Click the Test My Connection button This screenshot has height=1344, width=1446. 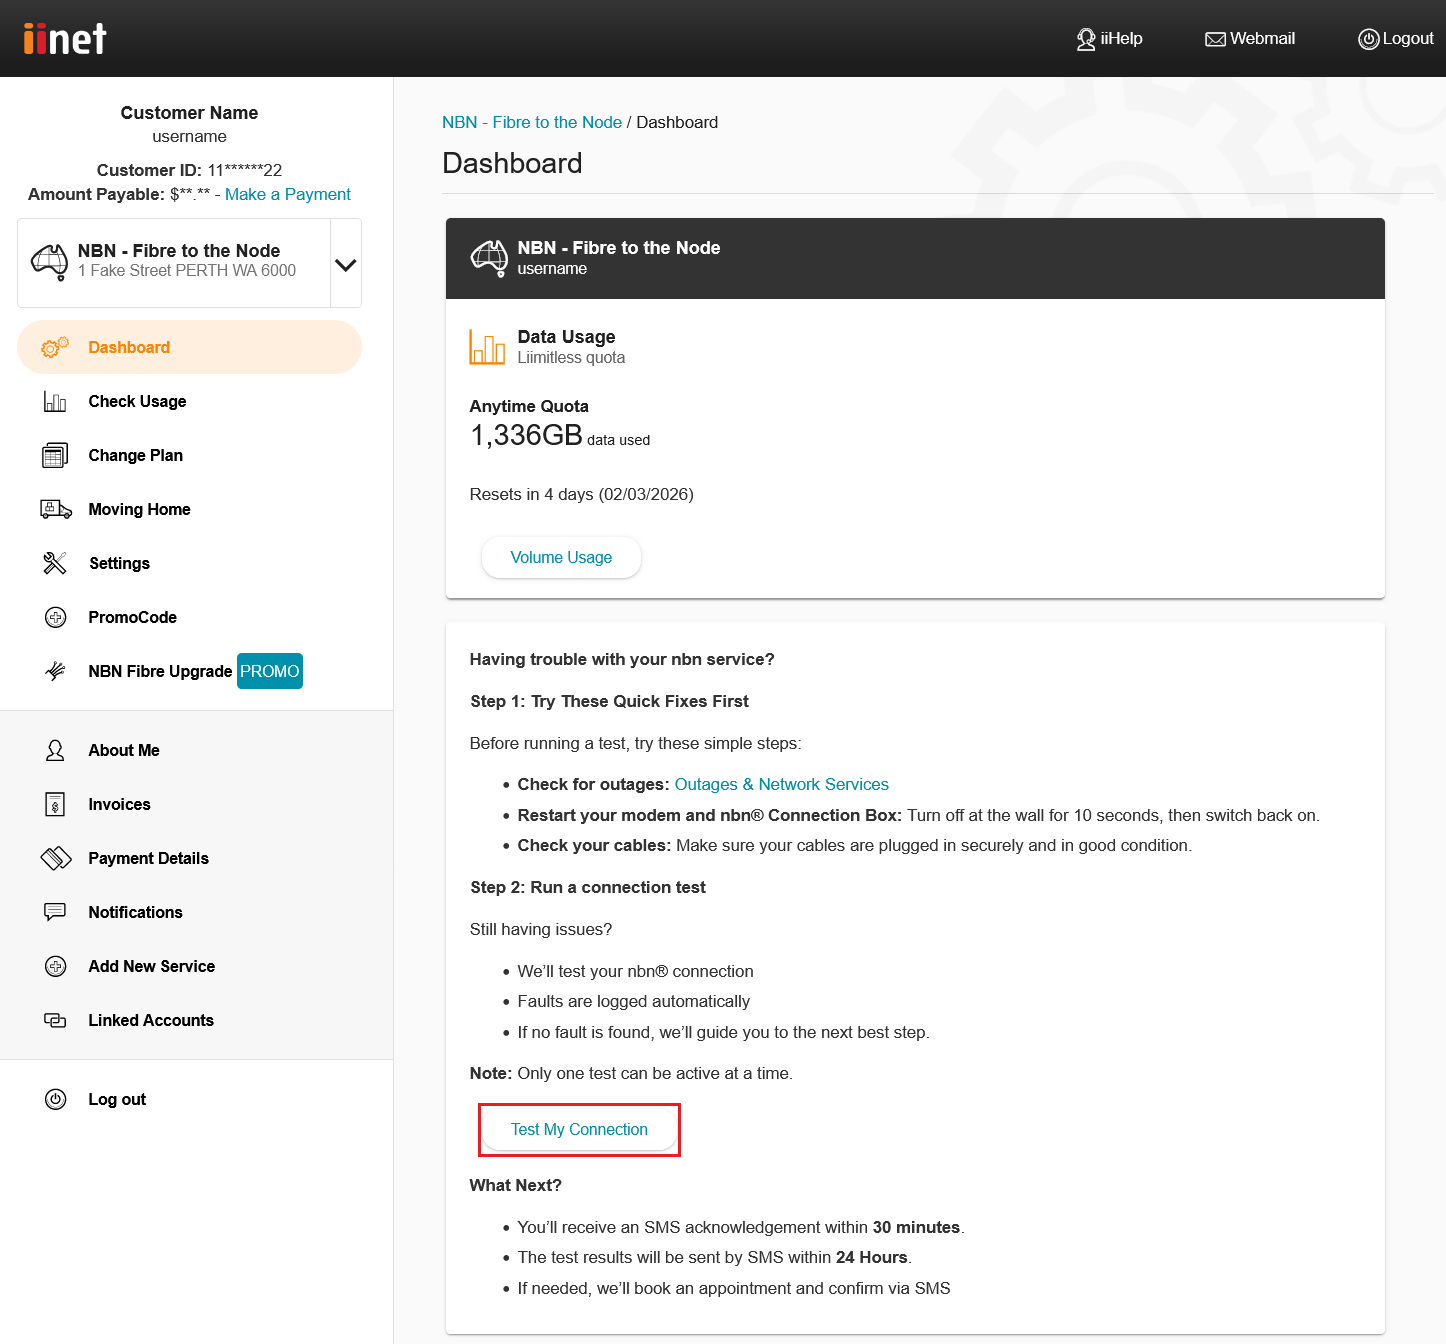coord(579,1129)
